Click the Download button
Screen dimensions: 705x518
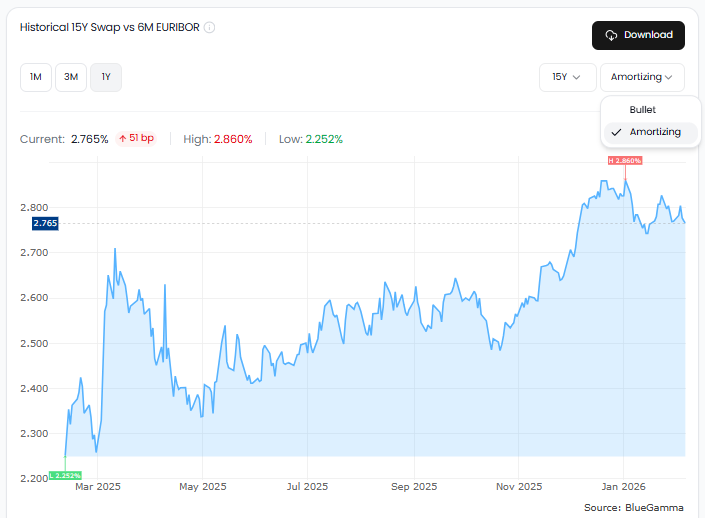638,35
